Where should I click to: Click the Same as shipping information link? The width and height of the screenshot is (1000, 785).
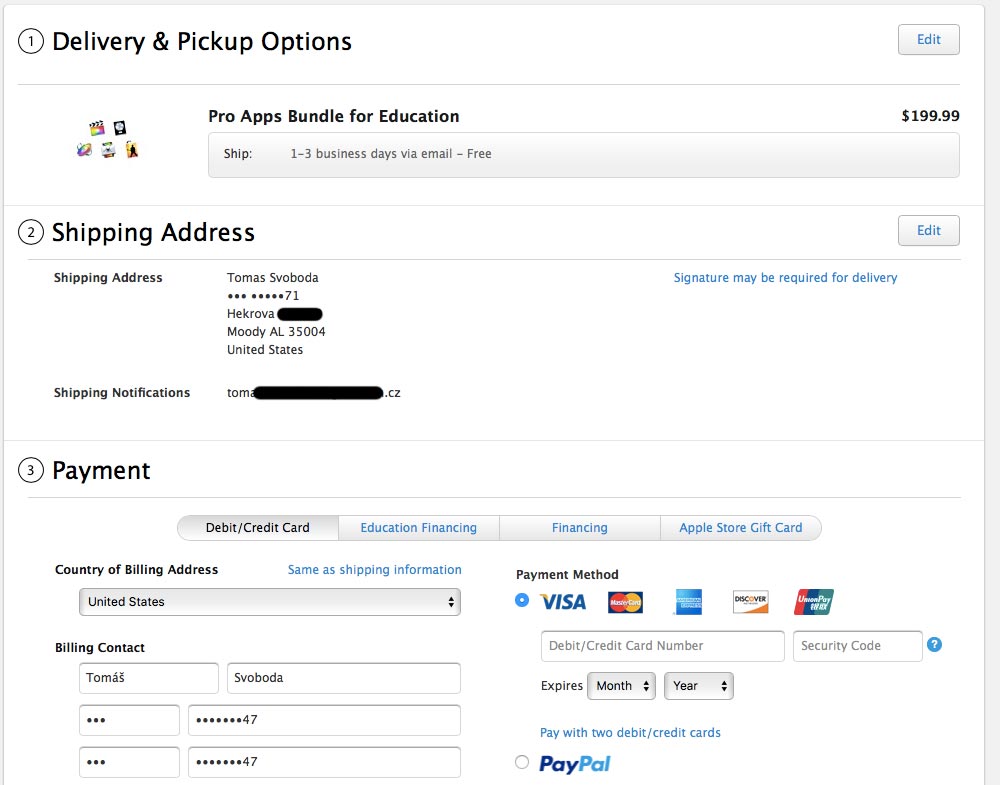pos(374,570)
